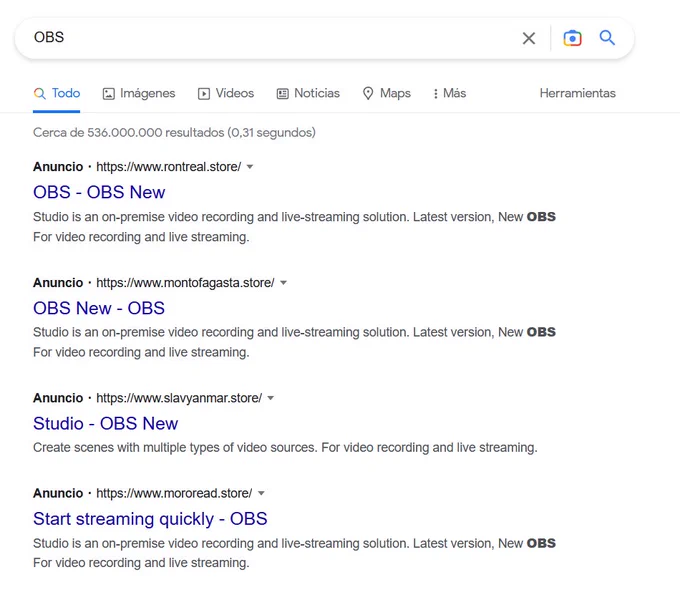Click the https://www.rontreal.store/ URL text
This screenshot has width=680, height=595.
click(168, 167)
